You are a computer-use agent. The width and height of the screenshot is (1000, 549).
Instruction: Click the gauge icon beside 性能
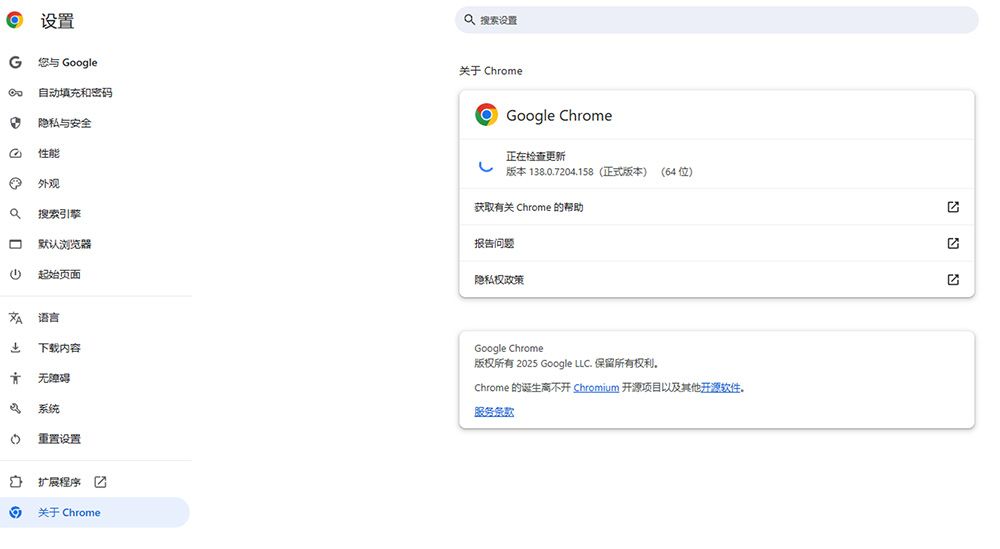click(x=15, y=154)
